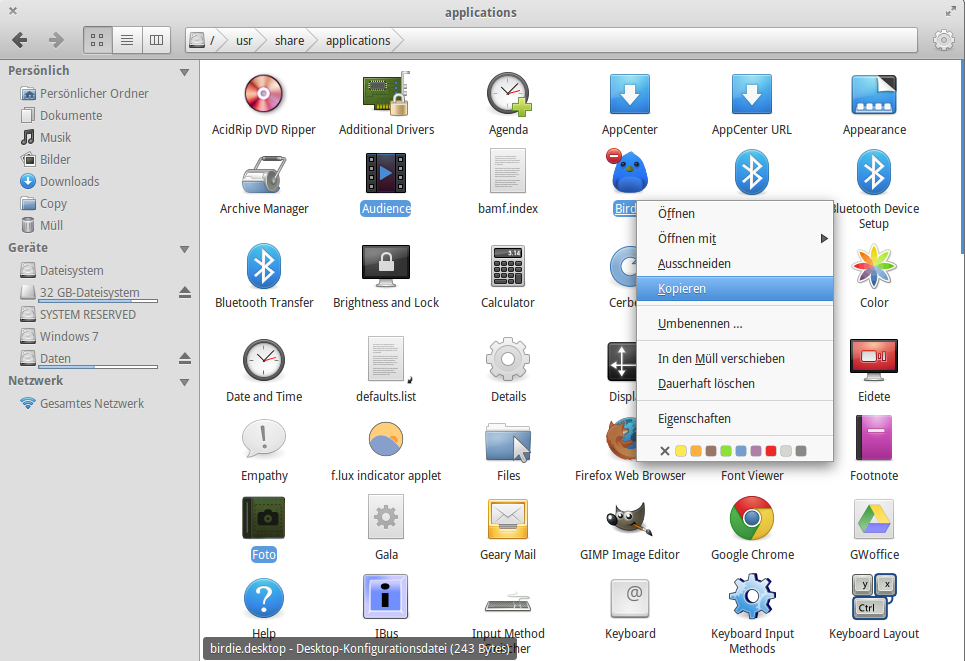This screenshot has width=965, height=661.
Task: Select the Eidete screen recorder icon
Action: 874,358
